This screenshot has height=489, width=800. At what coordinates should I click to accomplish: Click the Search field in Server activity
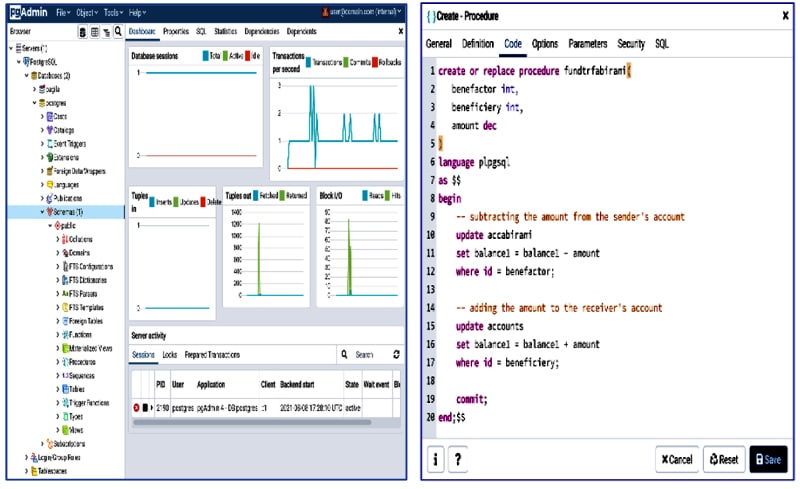365,355
